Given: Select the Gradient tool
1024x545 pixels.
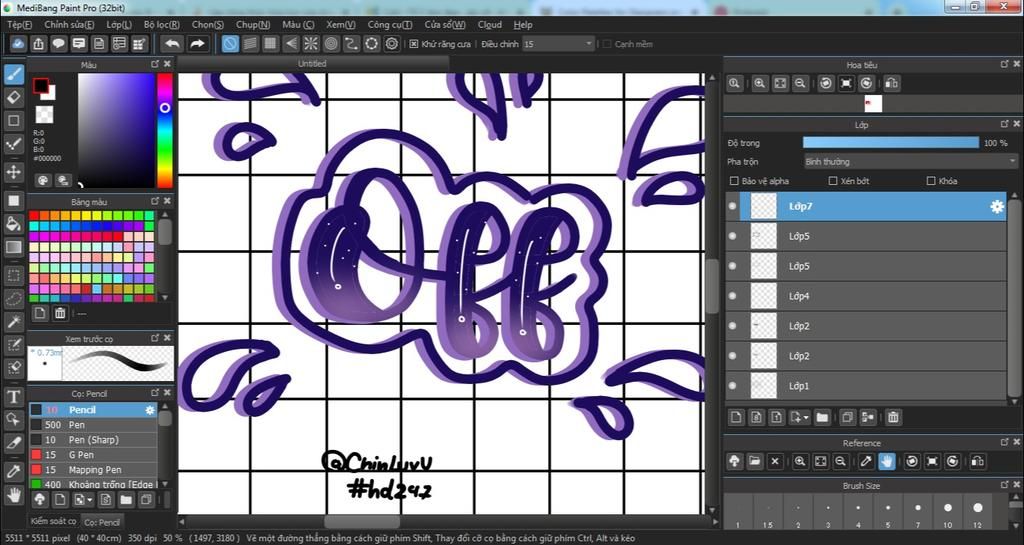Looking at the screenshot, I should coord(14,247).
